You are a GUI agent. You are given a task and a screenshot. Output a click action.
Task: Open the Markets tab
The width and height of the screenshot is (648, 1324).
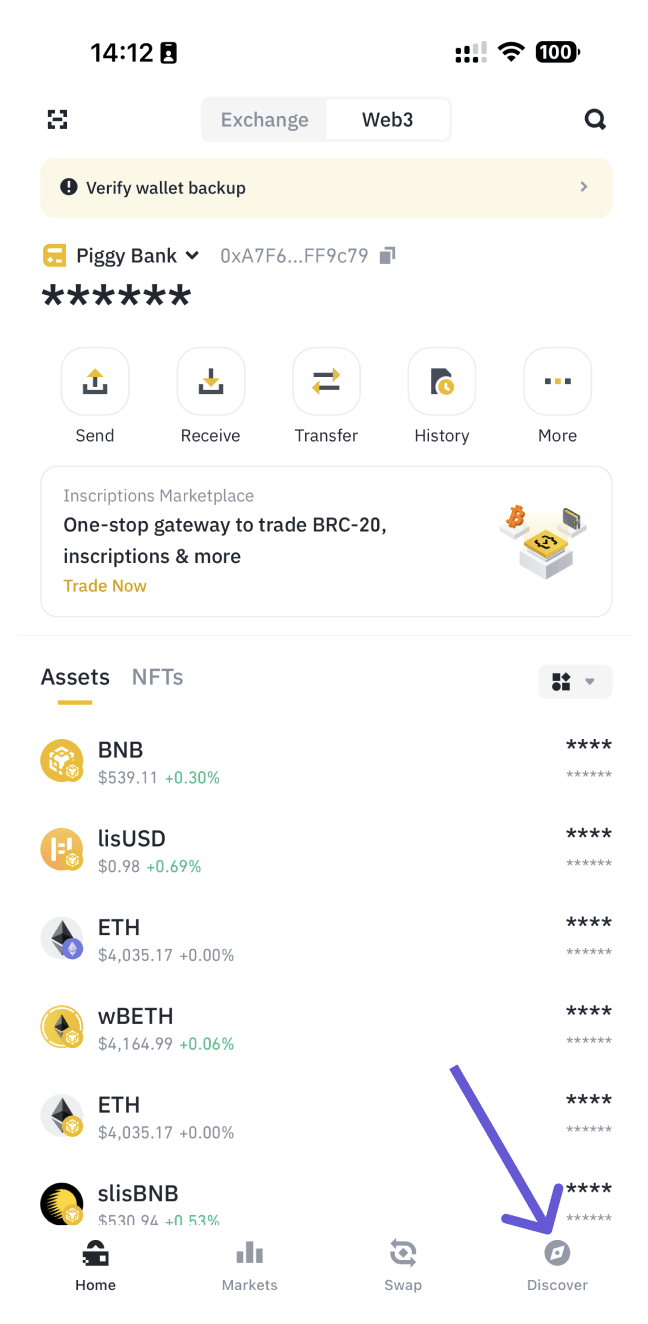click(249, 1264)
